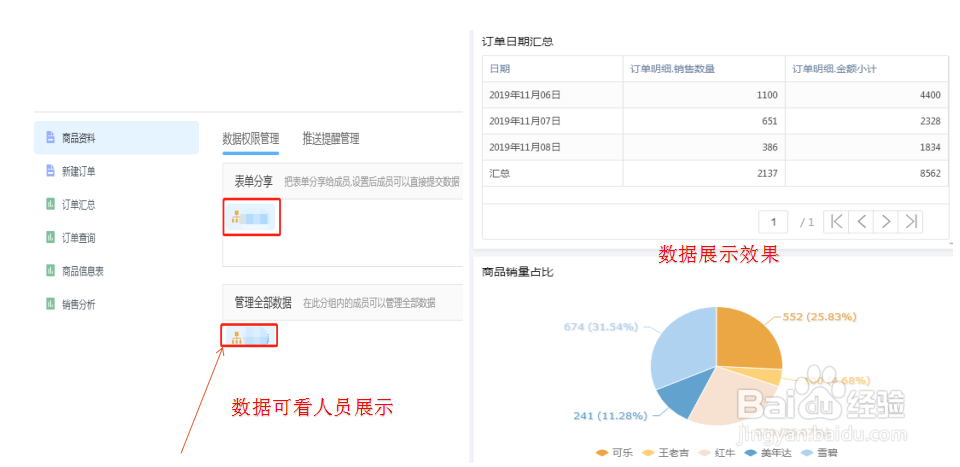Go to previous page of table
Screen dimensions: 960x467
861,222
